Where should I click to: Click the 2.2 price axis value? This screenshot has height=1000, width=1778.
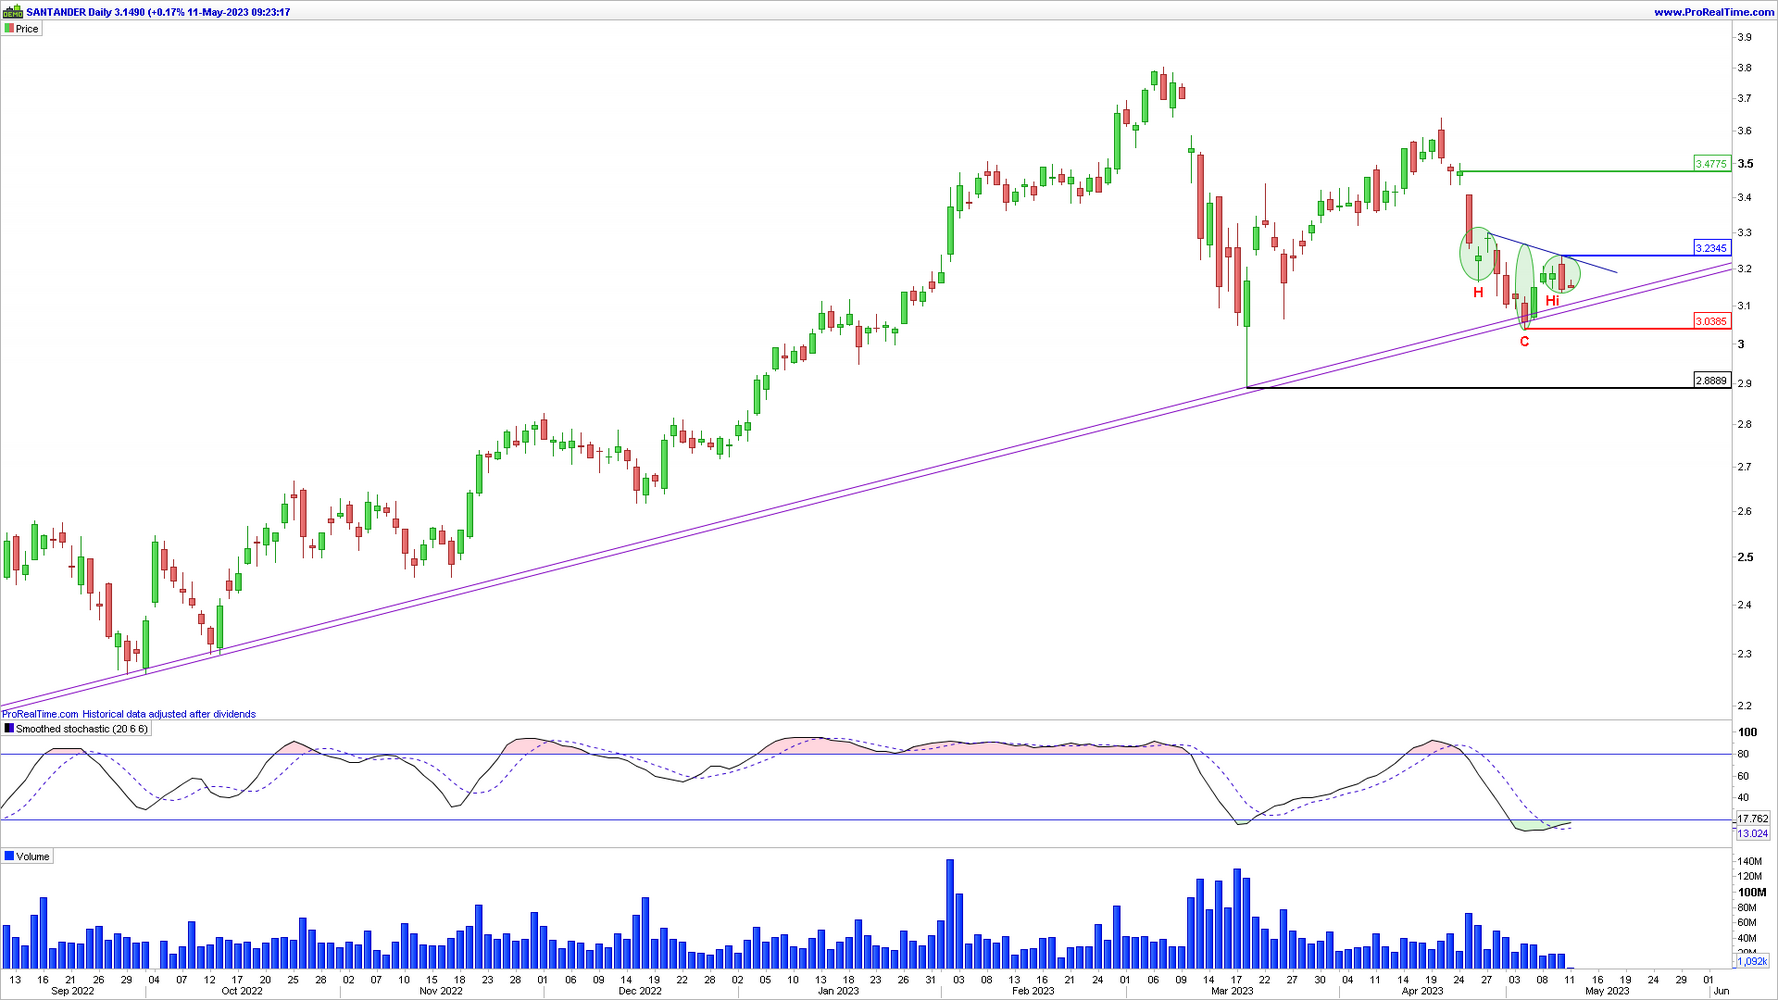point(1744,705)
